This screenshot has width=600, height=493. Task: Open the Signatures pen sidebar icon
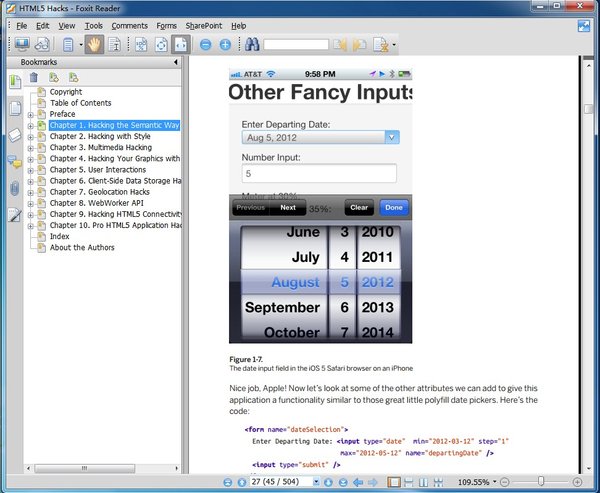coord(15,215)
